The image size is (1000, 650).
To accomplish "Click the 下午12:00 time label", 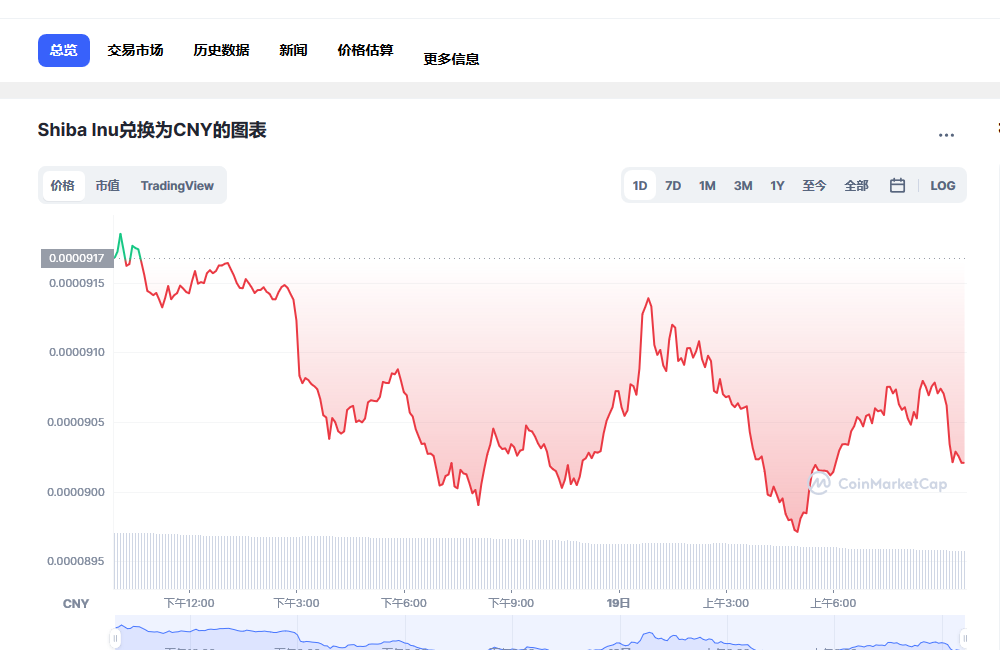I will pos(189,603).
